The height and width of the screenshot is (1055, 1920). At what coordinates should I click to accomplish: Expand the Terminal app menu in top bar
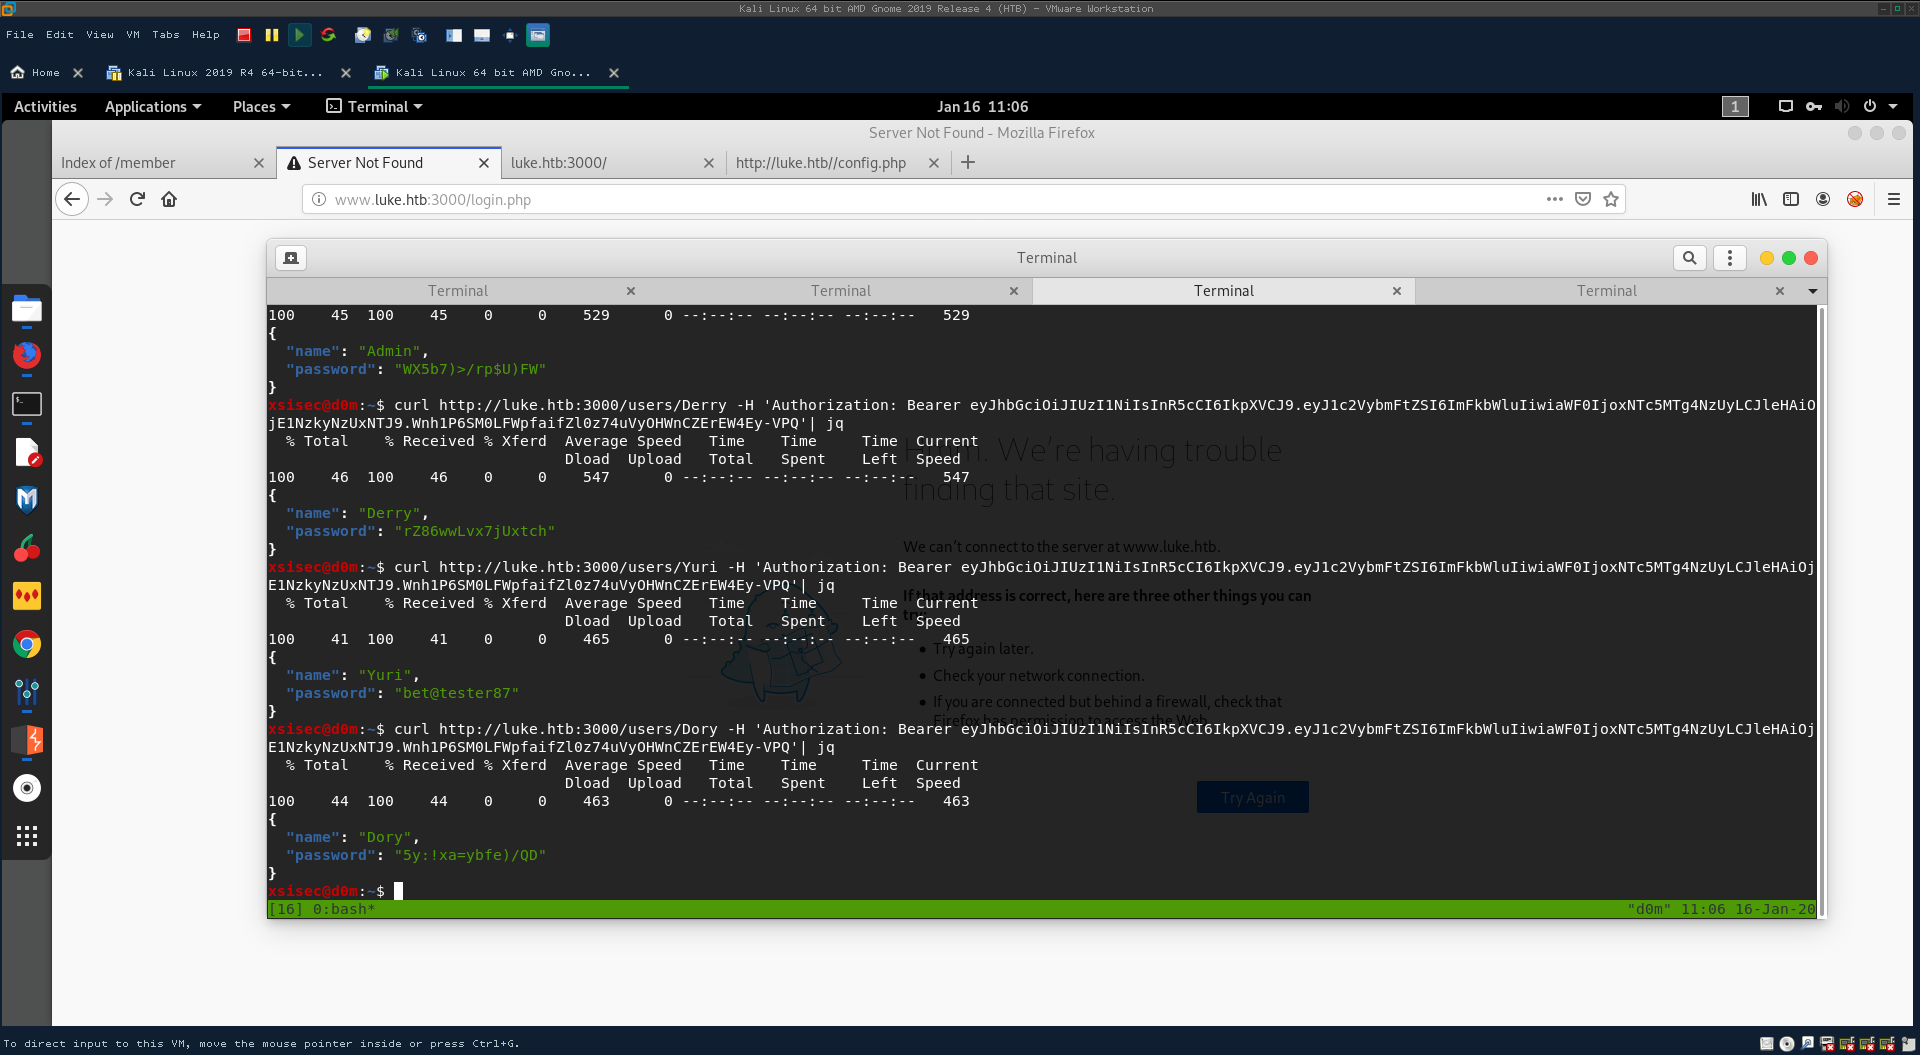pos(375,107)
